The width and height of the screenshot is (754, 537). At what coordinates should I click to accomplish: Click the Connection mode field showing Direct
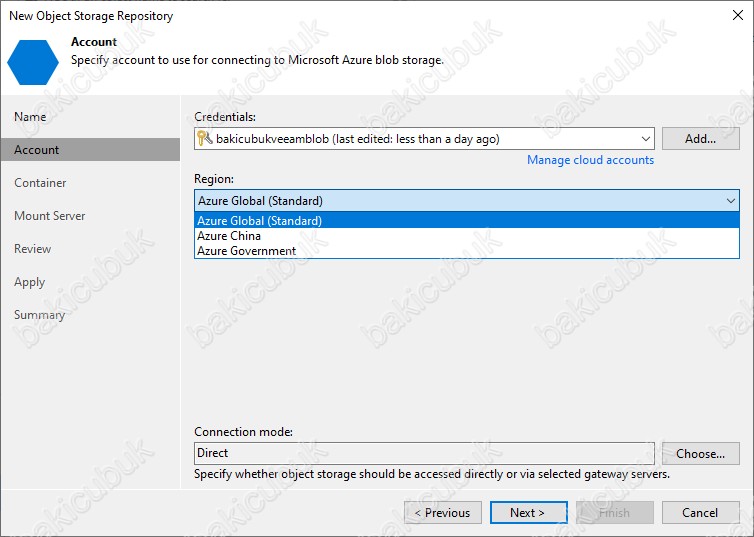tap(424, 453)
